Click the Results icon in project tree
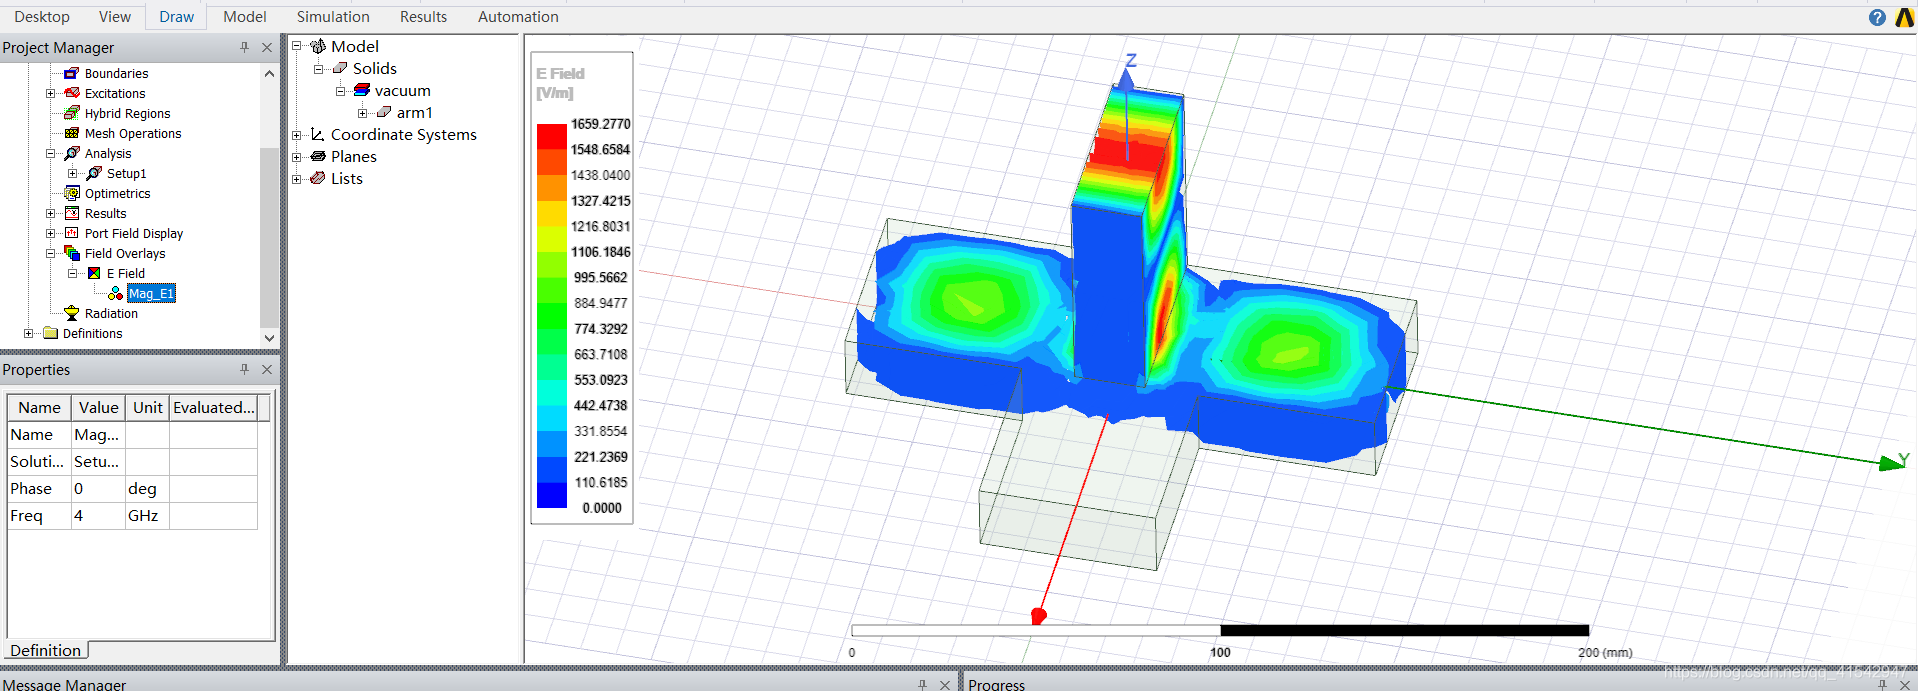 tap(71, 213)
